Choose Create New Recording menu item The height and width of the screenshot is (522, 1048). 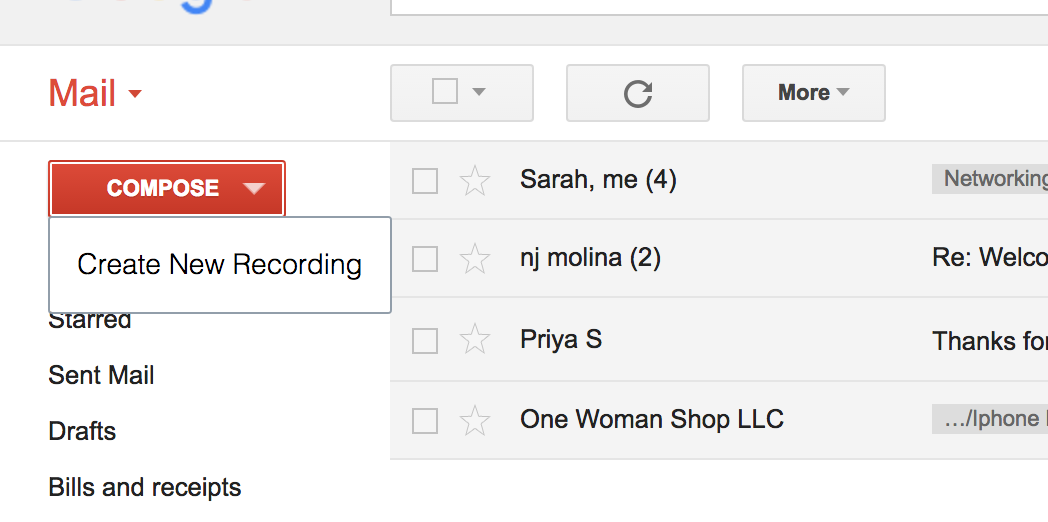click(219, 265)
